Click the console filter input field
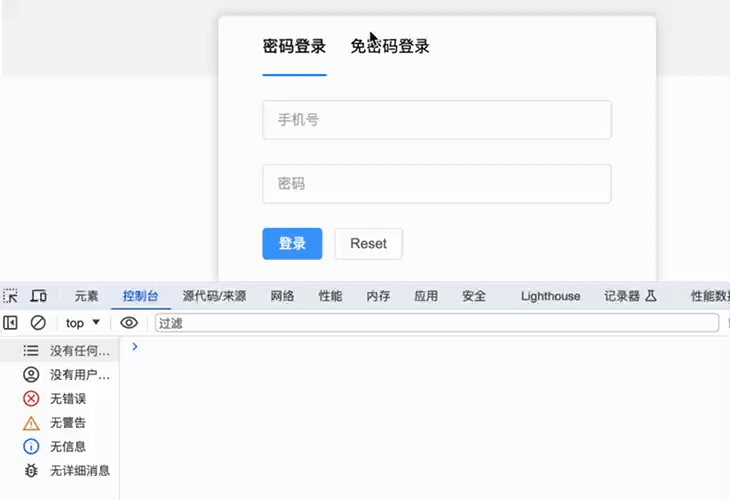The width and height of the screenshot is (730, 500). [x=436, y=323]
